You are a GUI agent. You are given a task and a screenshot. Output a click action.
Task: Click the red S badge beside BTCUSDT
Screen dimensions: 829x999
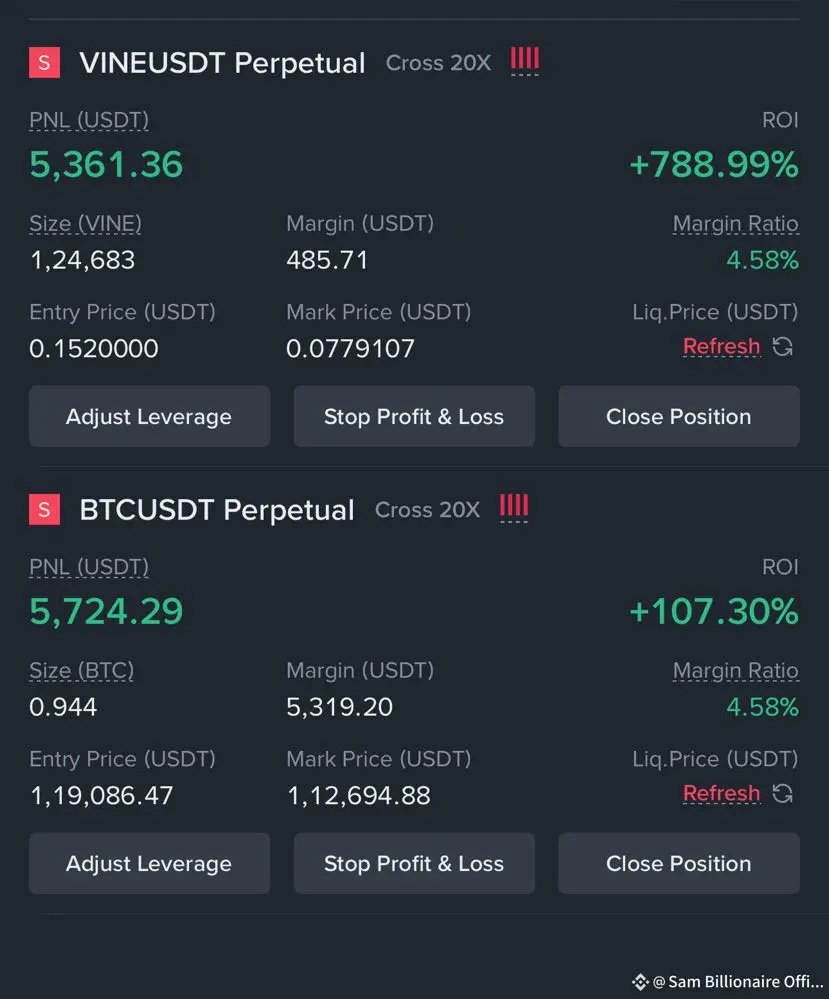[x=45, y=509]
